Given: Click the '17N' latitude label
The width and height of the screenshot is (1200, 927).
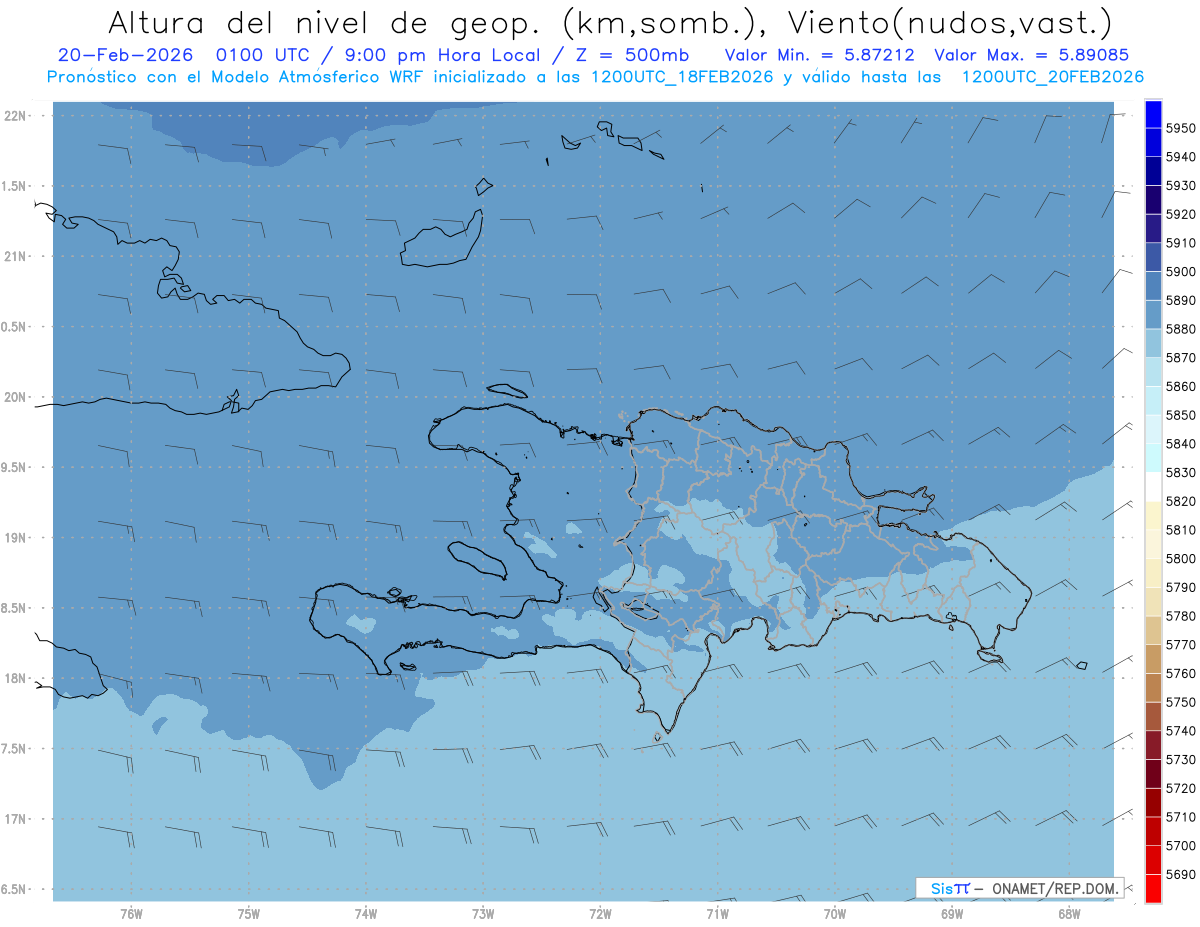Looking at the screenshot, I should (x=15, y=819).
